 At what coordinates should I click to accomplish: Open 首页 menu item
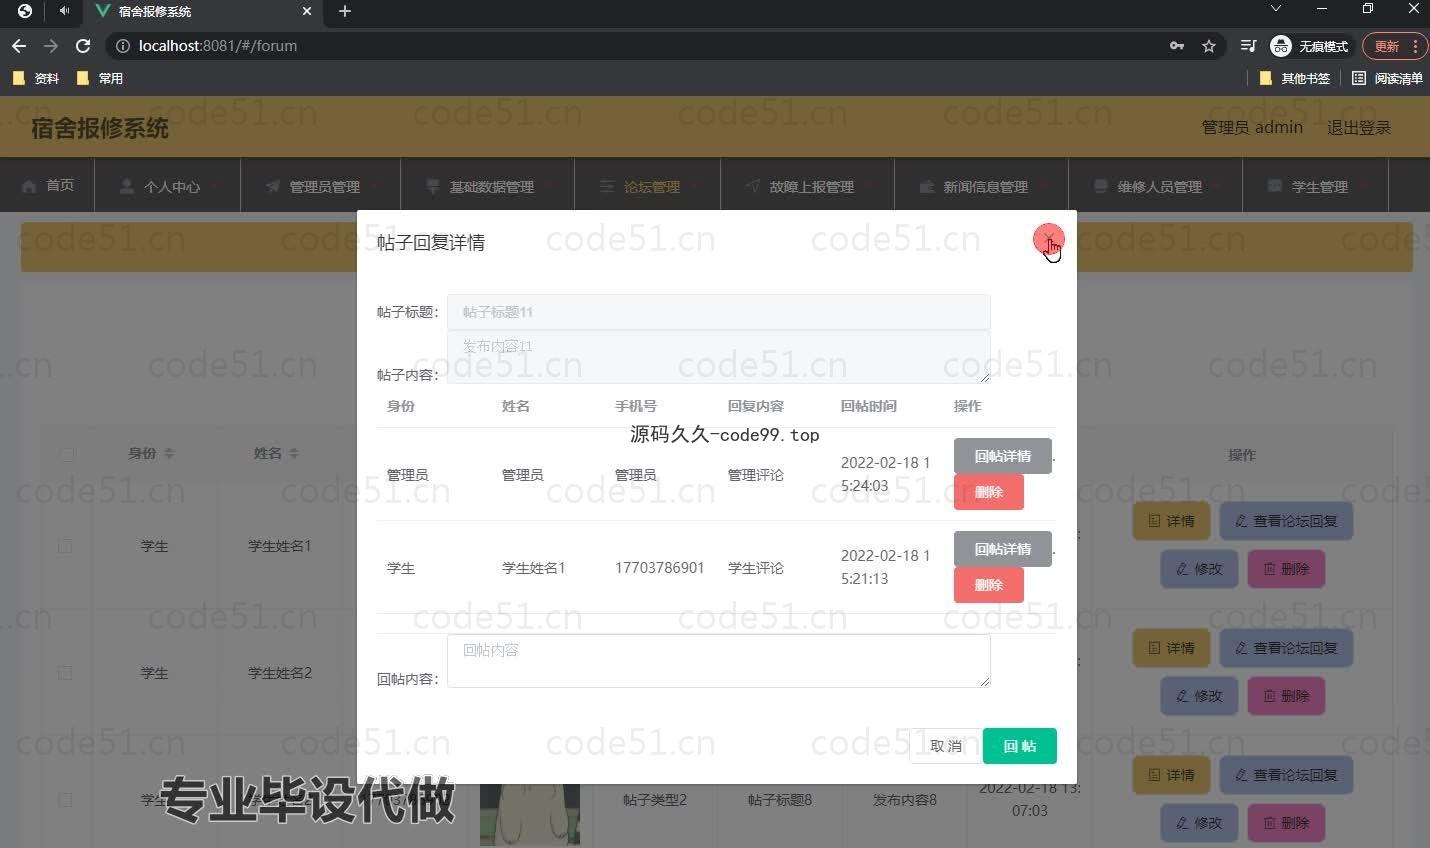click(48, 185)
